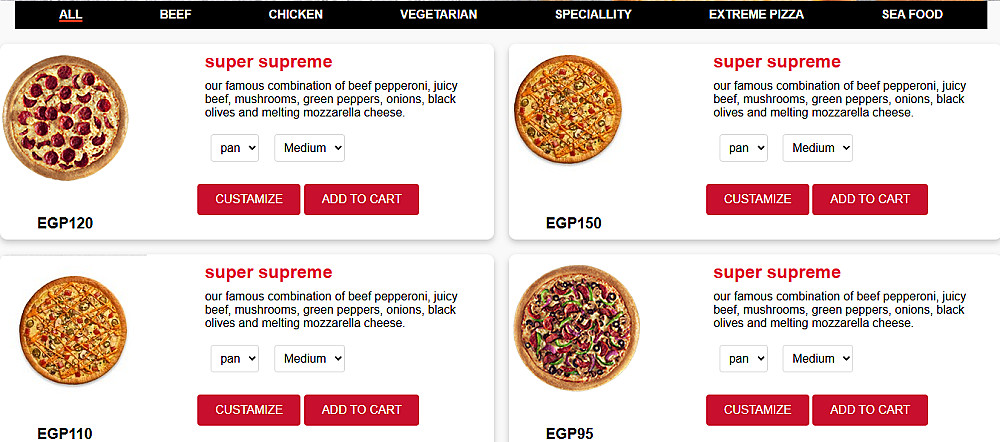Image resolution: width=1000 pixels, height=442 pixels.
Task: Open the EXTREME PIZZA category
Action: tap(756, 15)
